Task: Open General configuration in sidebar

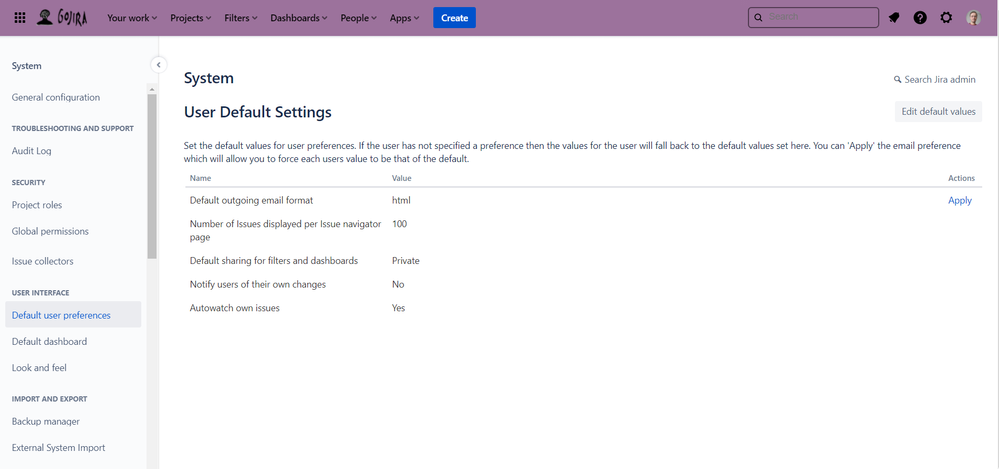Action: (55, 97)
